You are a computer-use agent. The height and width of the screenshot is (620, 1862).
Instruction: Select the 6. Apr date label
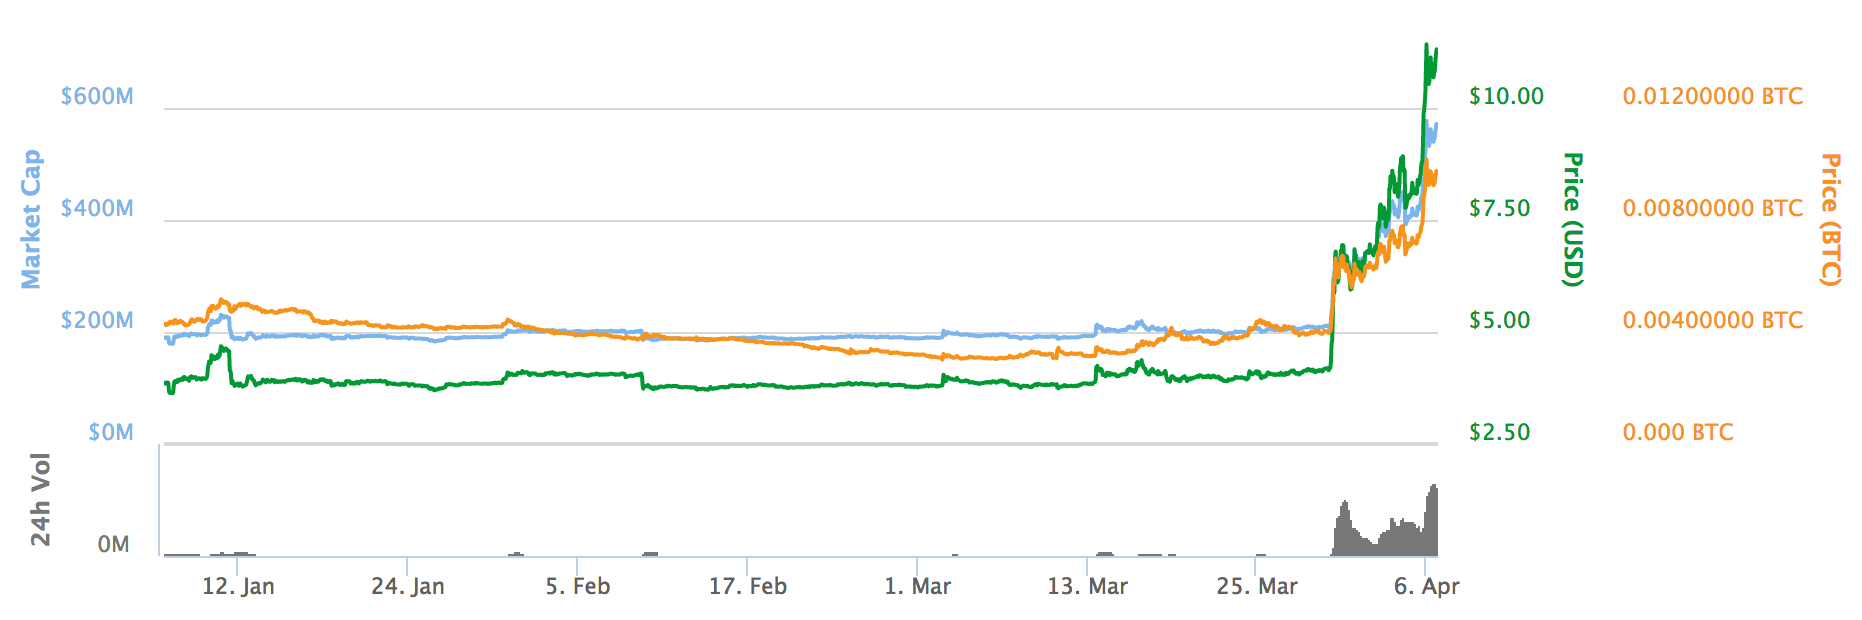[x=1427, y=587]
